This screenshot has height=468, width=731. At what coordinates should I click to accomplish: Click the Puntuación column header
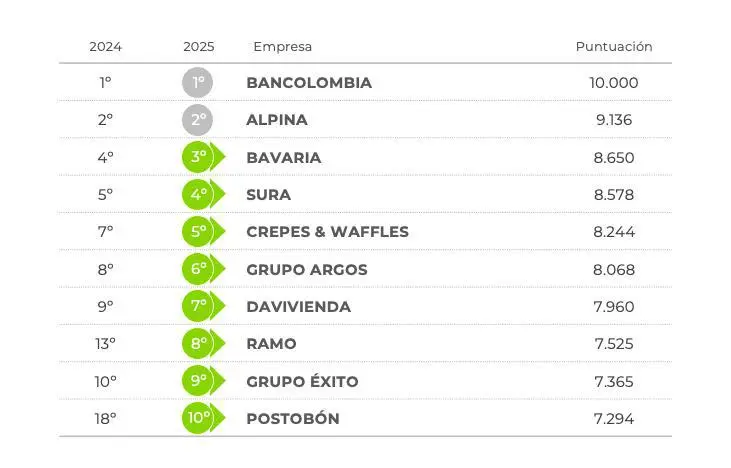click(x=614, y=47)
